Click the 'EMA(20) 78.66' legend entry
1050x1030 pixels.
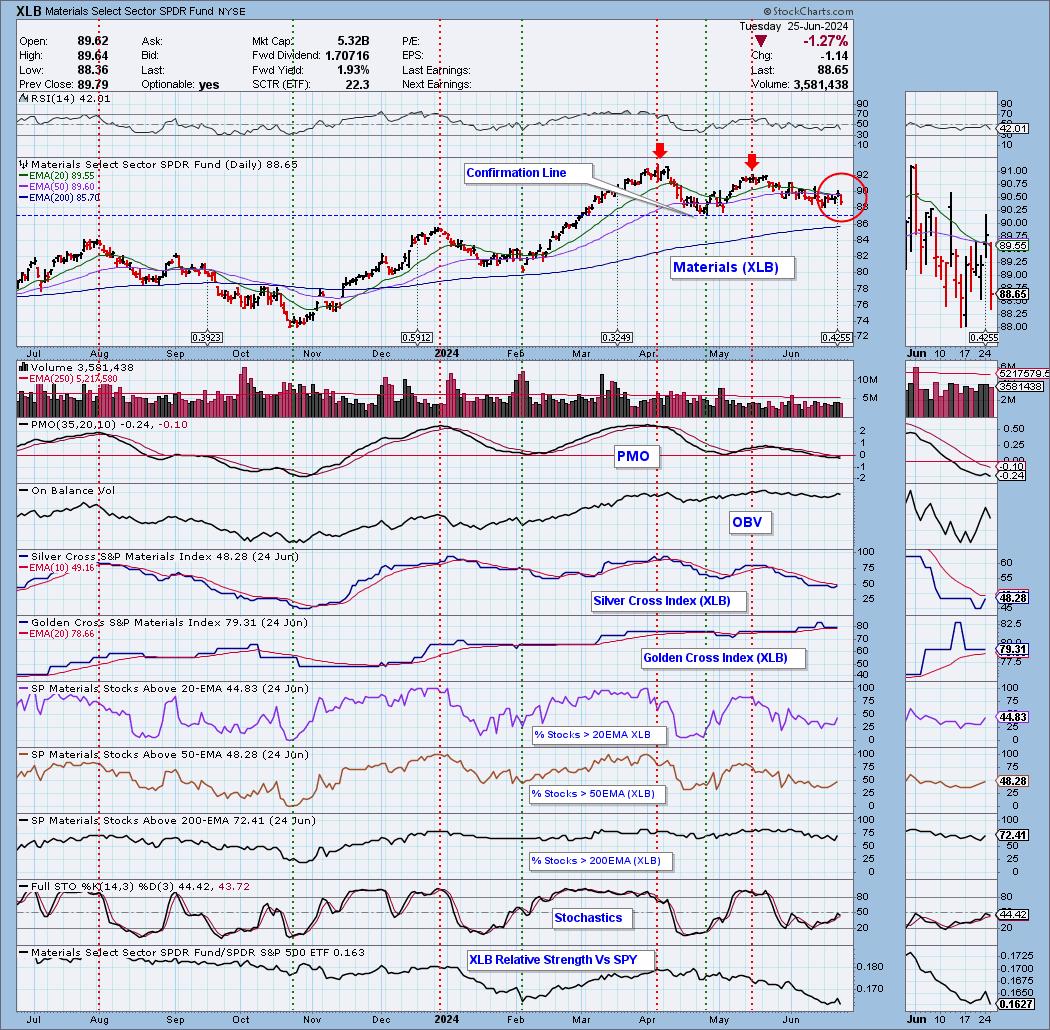[57, 634]
